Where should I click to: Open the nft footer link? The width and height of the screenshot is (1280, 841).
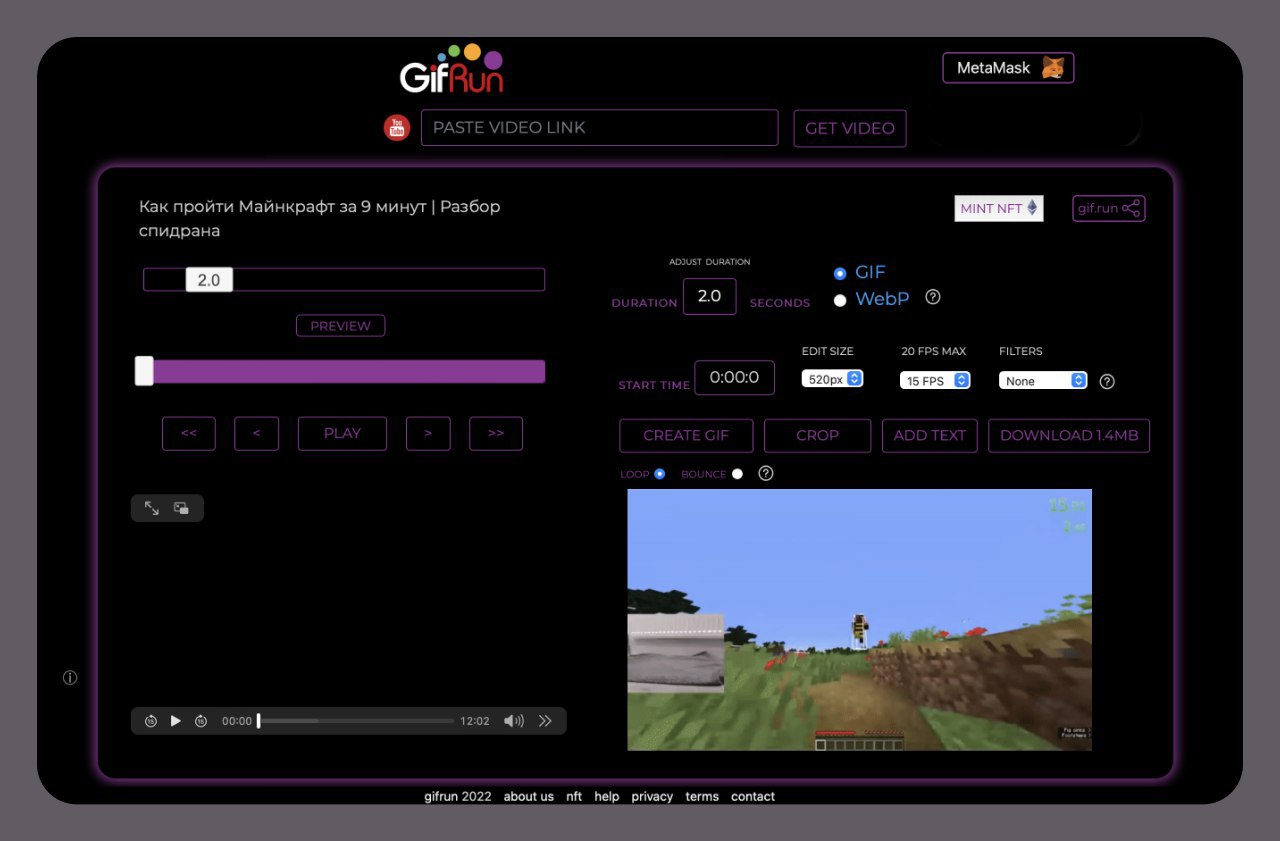574,797
